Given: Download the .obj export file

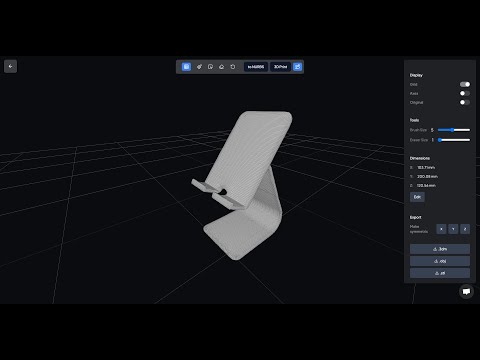Looking at the screenshot, I should tap(440, 261).
